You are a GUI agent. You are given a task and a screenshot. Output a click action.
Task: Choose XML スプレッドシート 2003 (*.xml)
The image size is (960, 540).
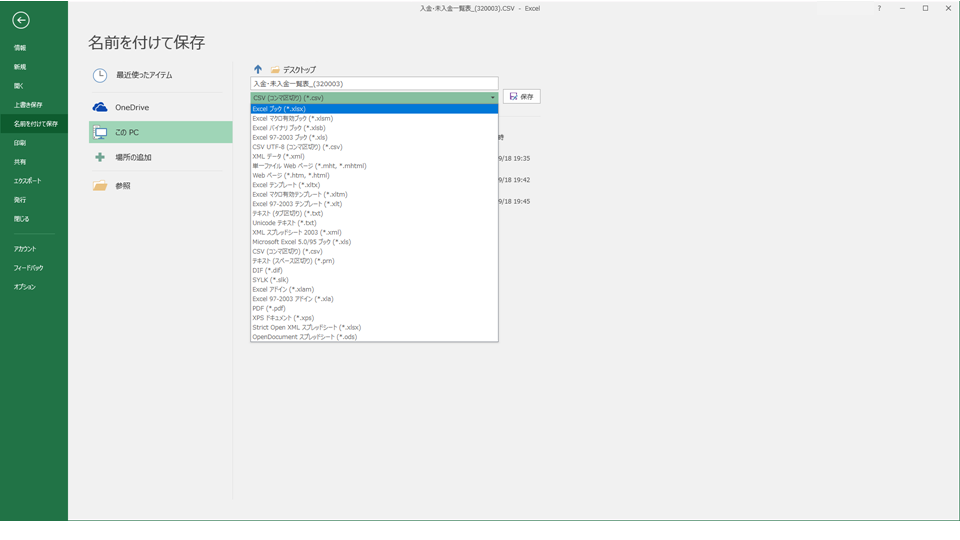coord(374,233)
